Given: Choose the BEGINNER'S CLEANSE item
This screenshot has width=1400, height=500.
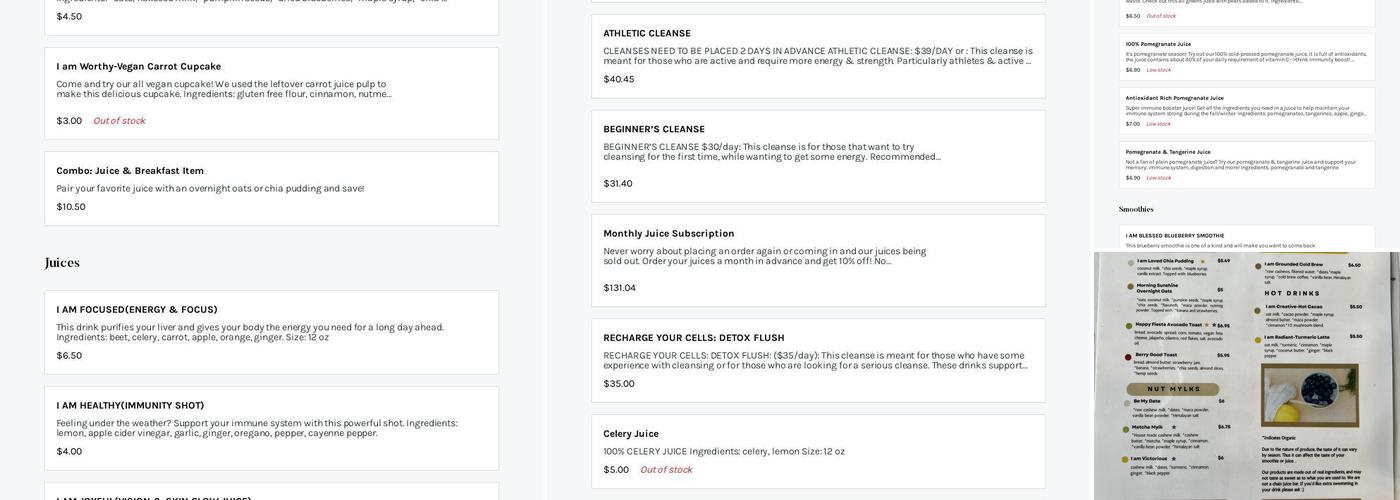Looking at the screenshot, I should 818,156.
